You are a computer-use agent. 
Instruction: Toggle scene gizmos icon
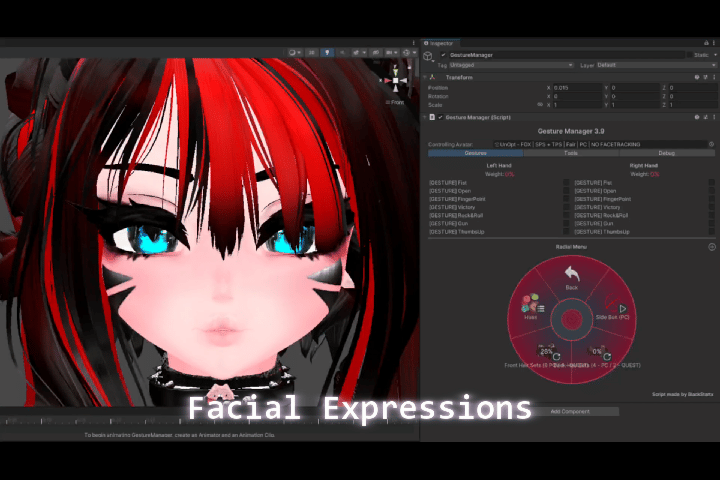click(x=406, y=53)
